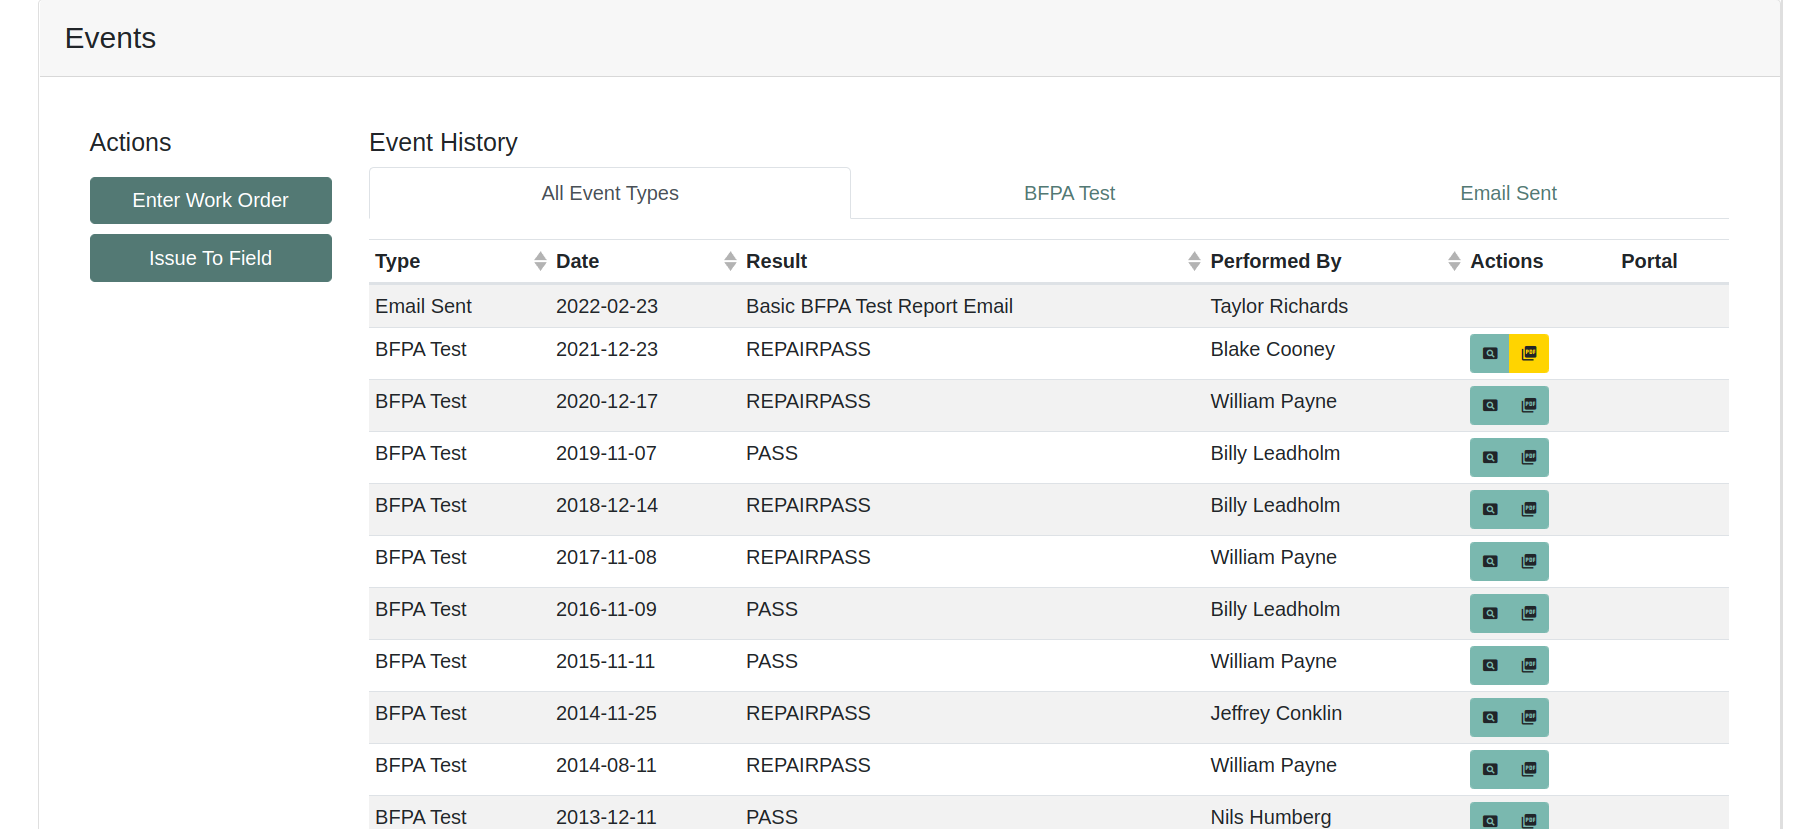Switch to the BFPA Test tab
The image size is (1797, 829).
(1069, 193)
